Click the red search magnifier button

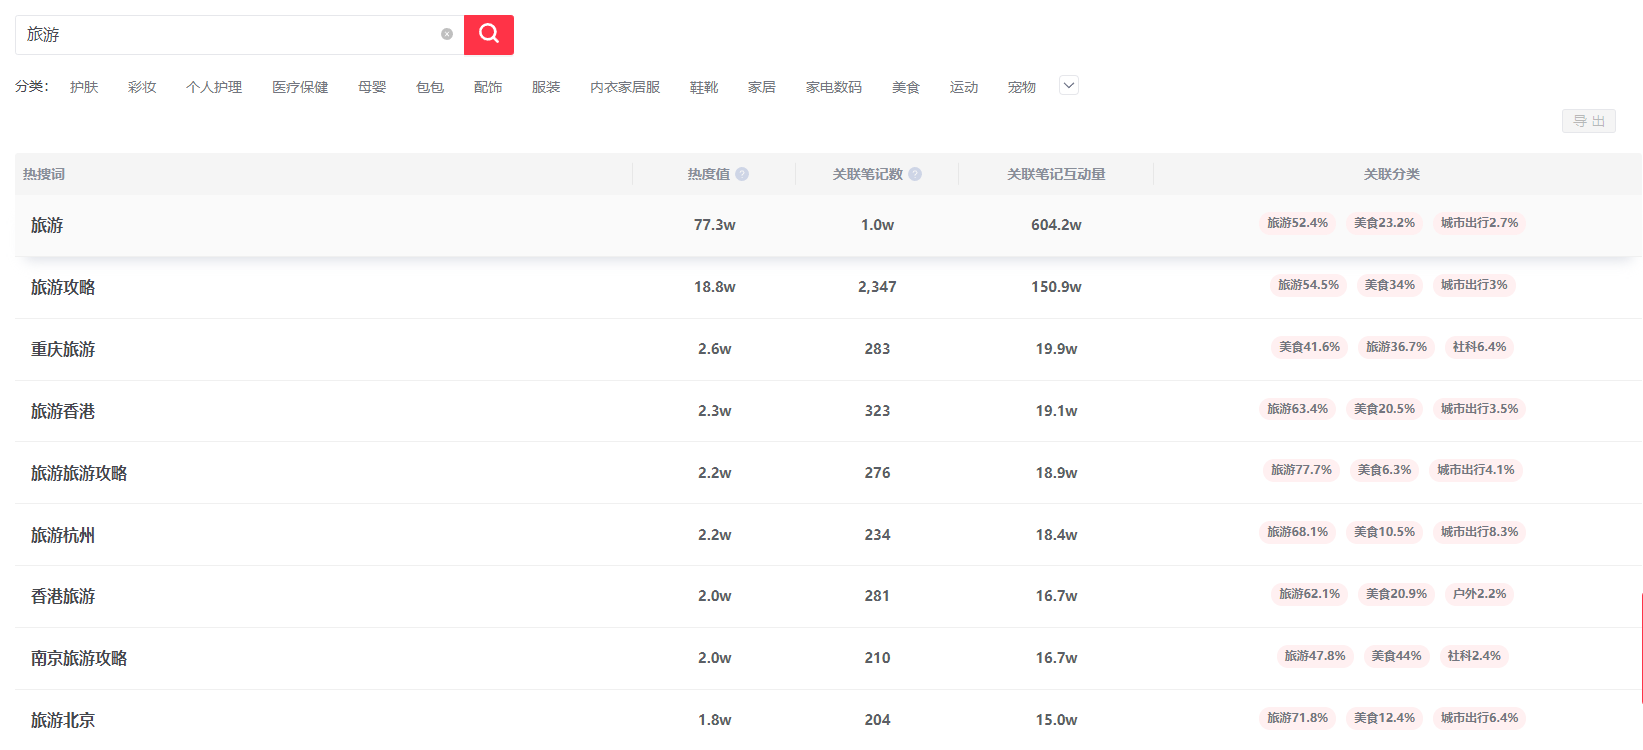[x=489, y=35]
